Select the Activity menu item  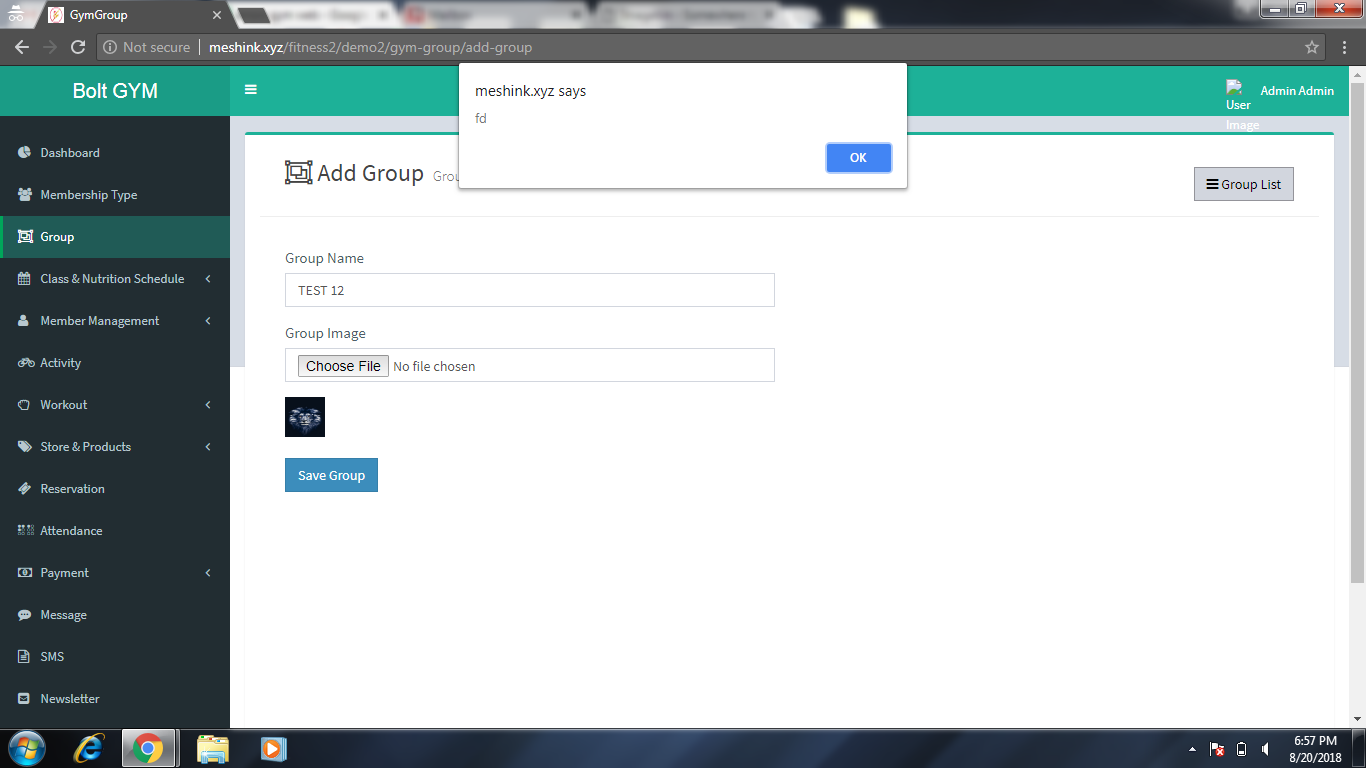click(x=115, y=363)
